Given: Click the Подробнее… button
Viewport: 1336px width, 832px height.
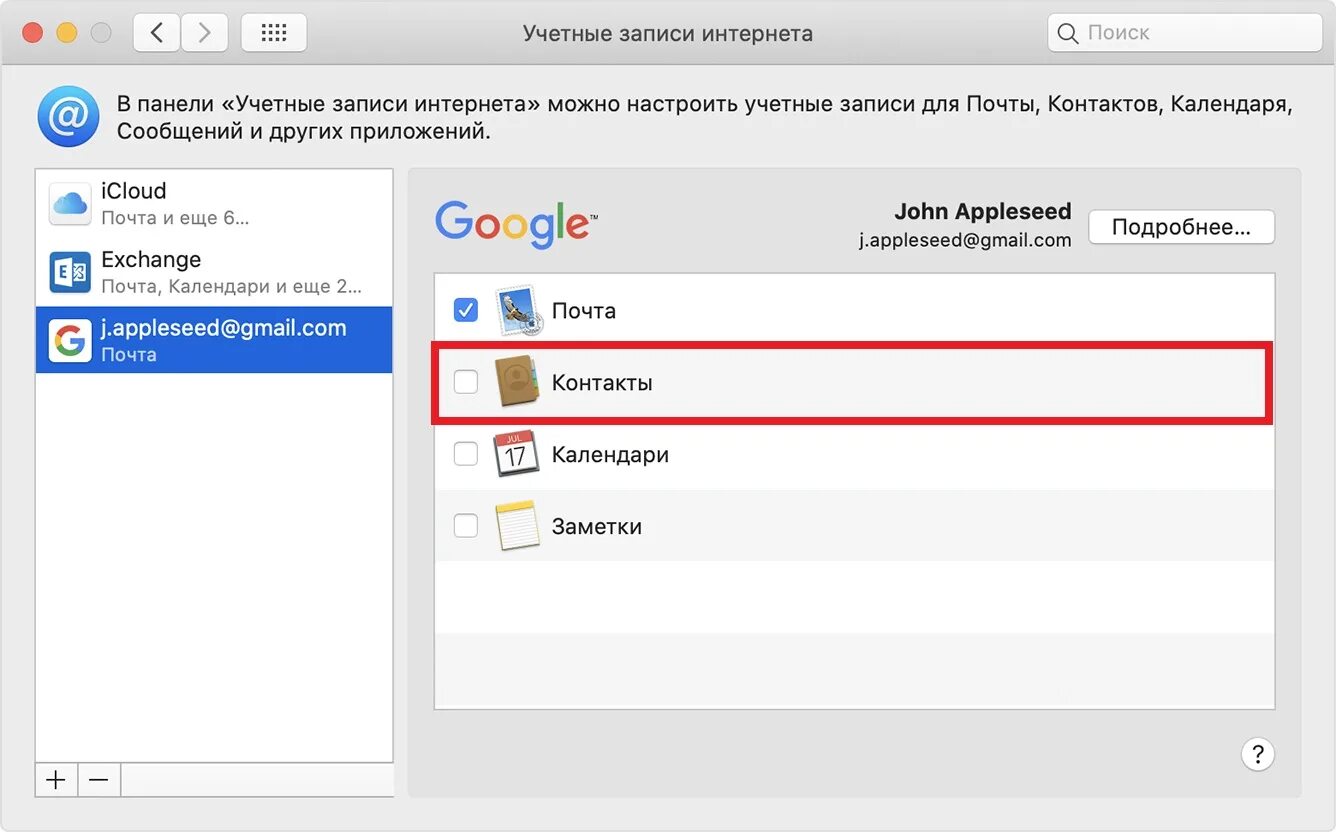Looking at the screenshot, I should (1181, 227).
